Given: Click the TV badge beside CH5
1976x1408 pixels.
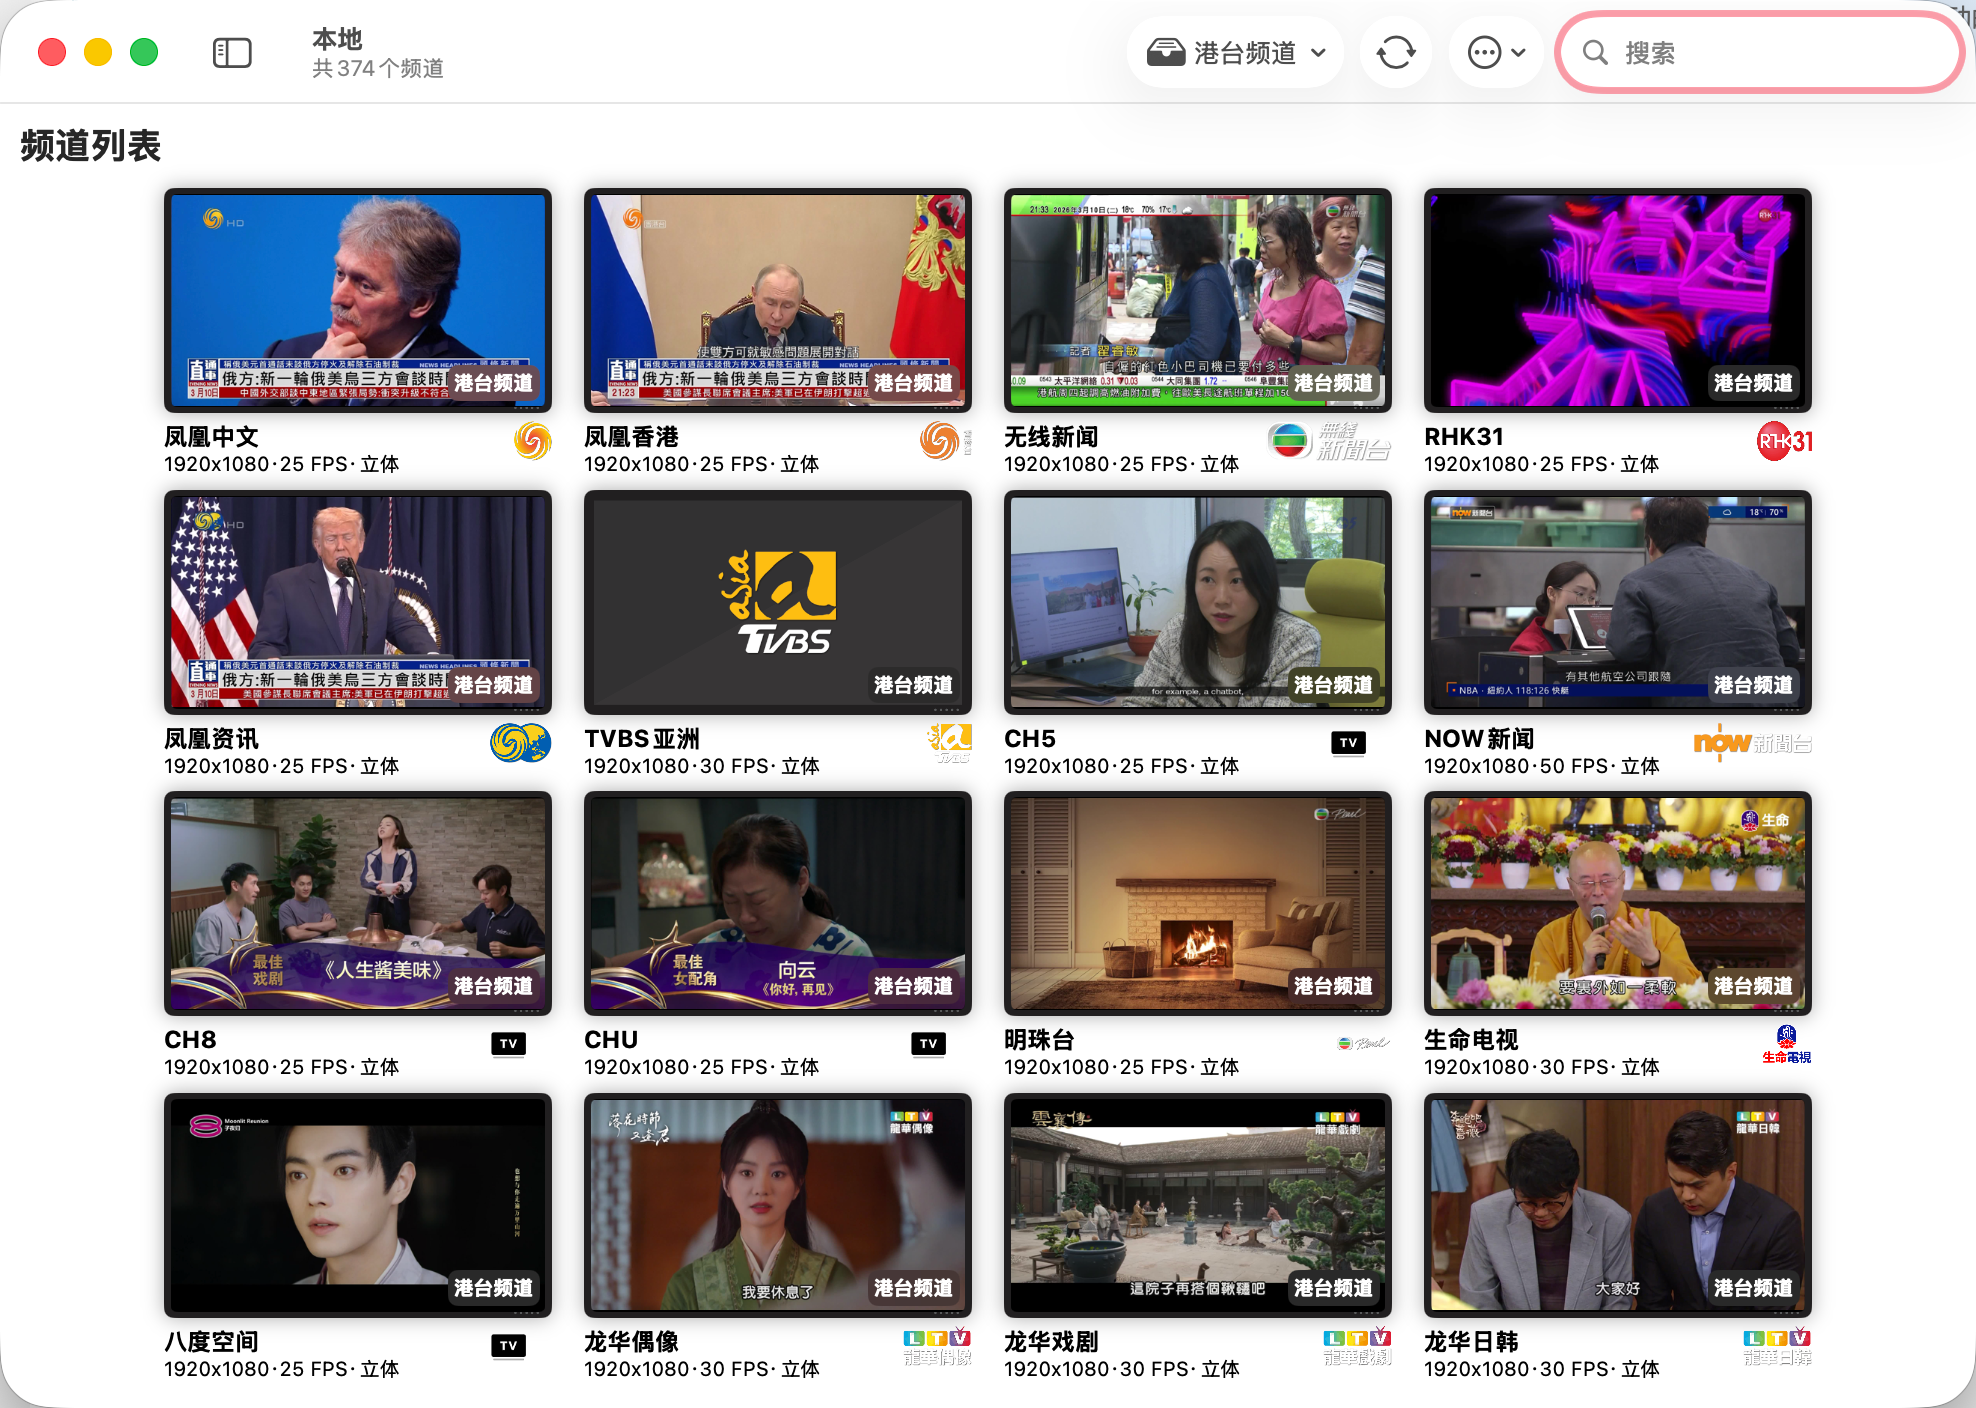Looking at the screenshot, I should [x=1348, y=743].
